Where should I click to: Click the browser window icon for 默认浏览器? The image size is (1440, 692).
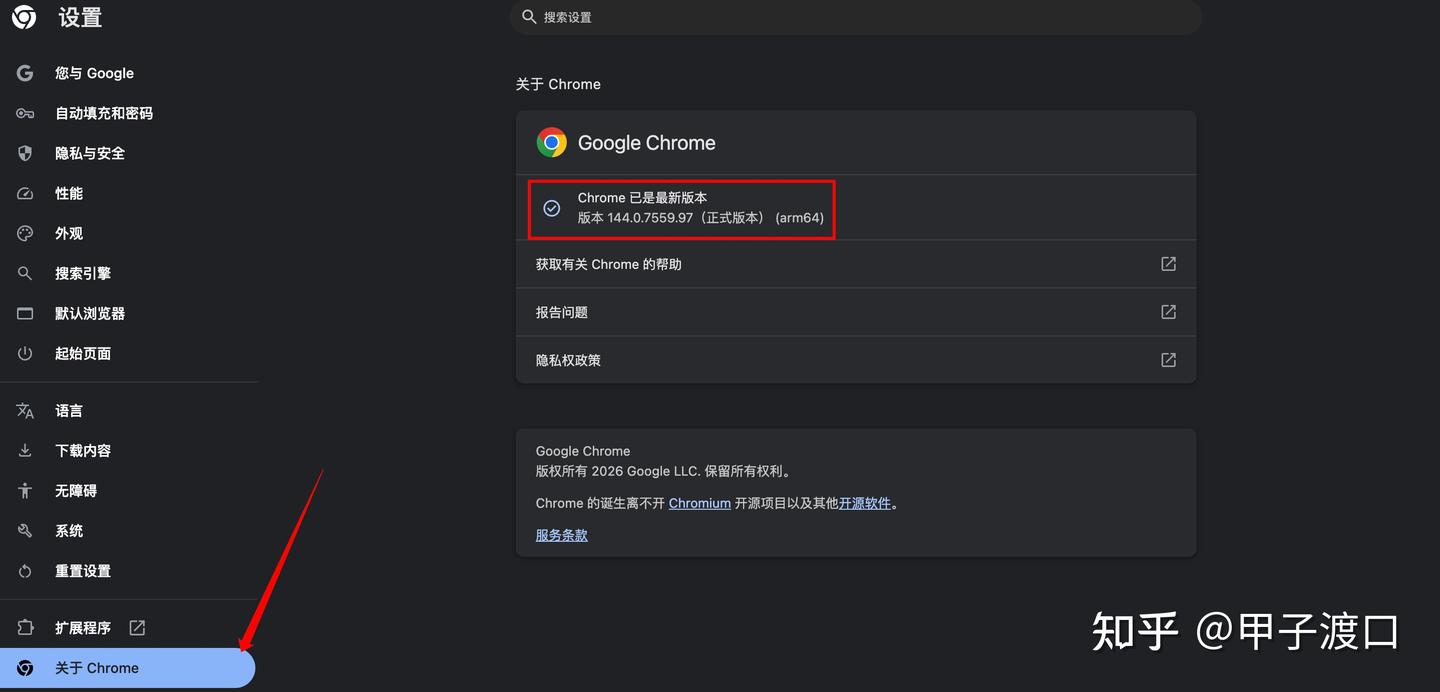25,313
